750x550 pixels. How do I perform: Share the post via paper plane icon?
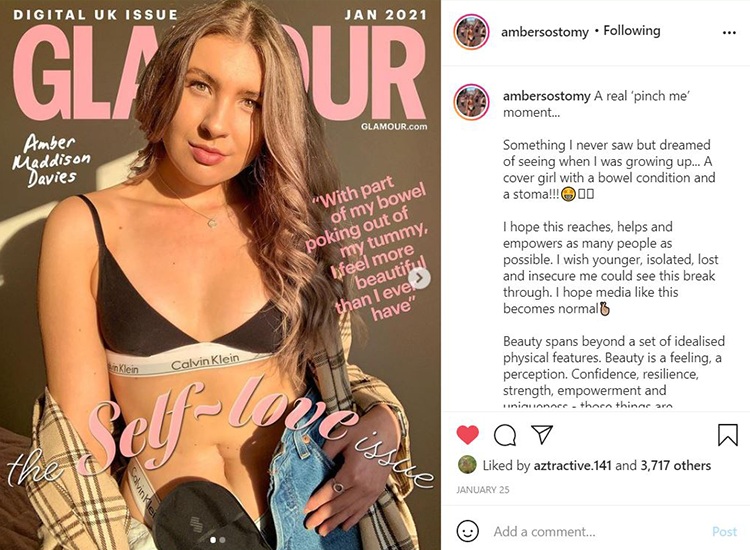542,434
